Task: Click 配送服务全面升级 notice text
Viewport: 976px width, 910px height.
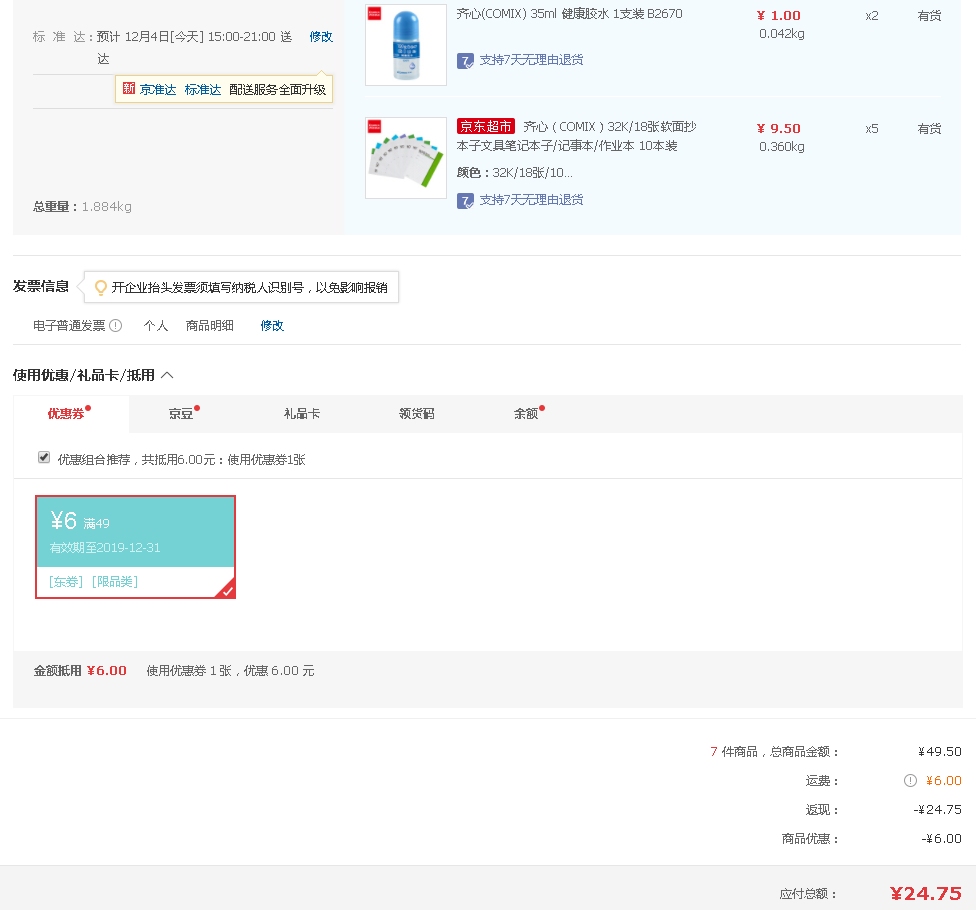Action: click(278, 90)
